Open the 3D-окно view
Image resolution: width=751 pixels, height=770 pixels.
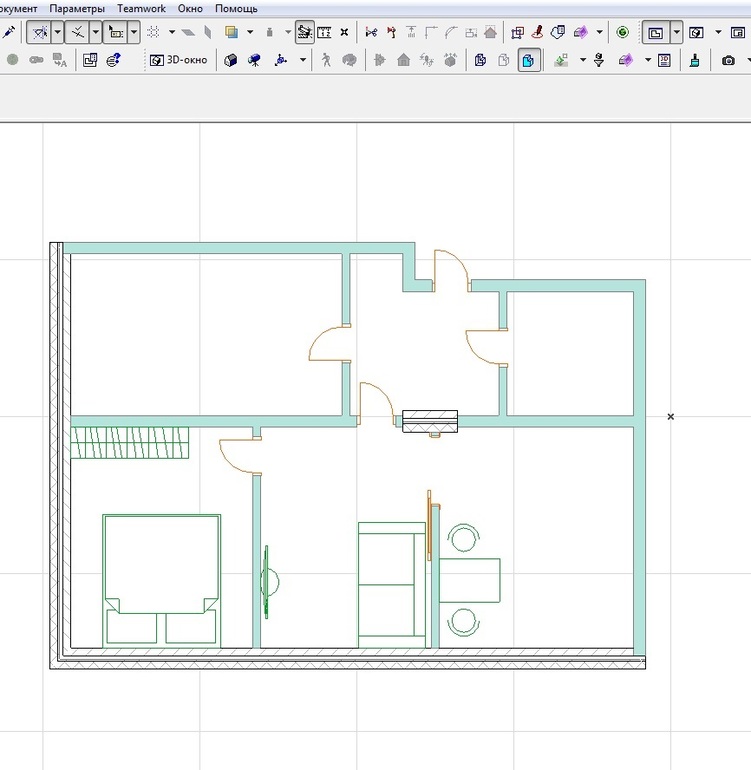pos(179,60)
